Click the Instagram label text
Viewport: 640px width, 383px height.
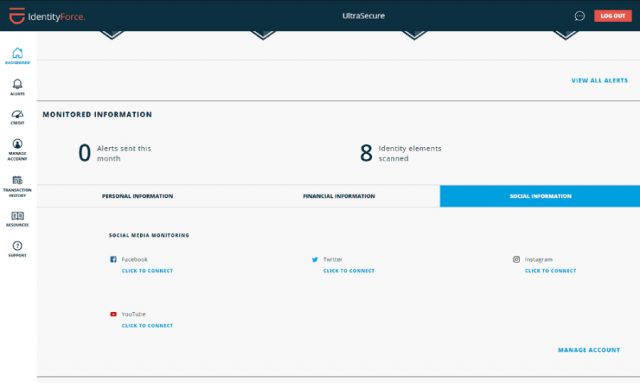tap(538, 259)
